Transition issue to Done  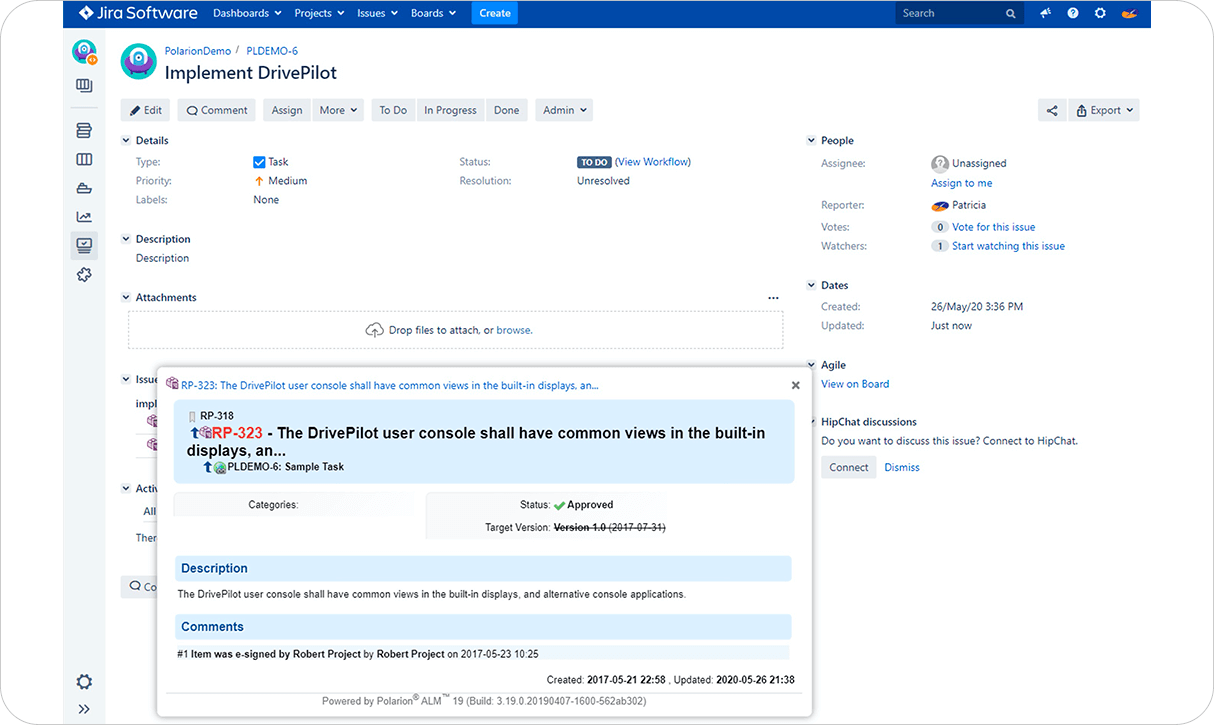point(507,110)
